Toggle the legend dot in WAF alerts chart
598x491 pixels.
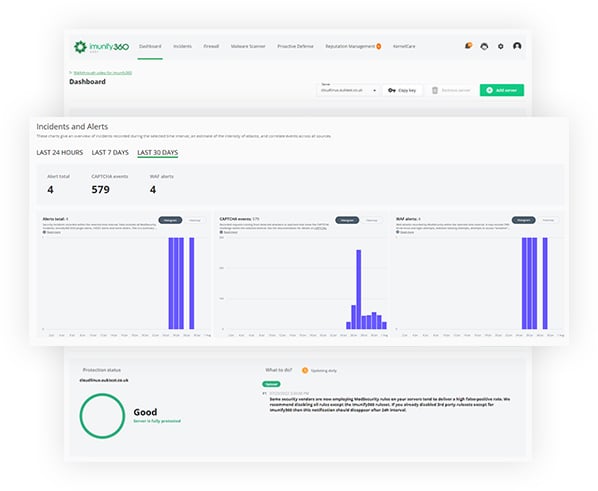(x=398, y=232)
